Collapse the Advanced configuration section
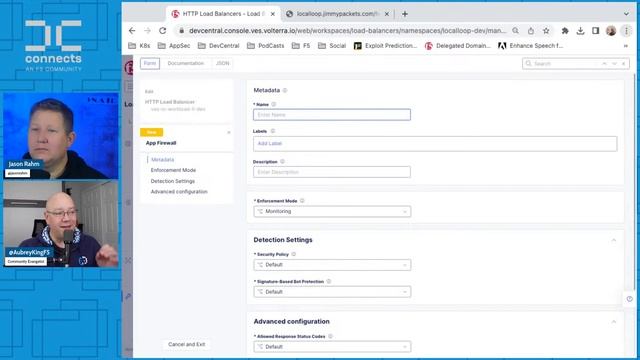 (x=613, y=322)
